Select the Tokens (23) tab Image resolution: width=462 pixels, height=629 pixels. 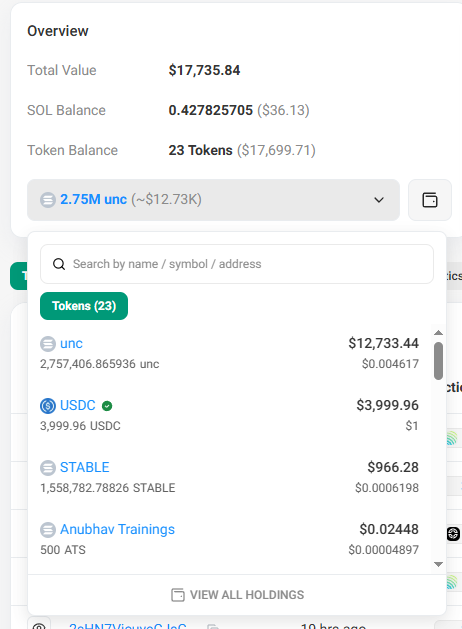[x=84, y=306]
